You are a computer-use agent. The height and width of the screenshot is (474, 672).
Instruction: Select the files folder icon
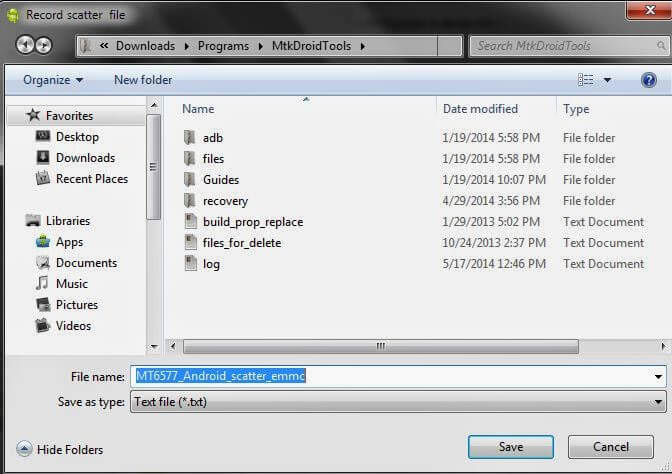(189, 159)
